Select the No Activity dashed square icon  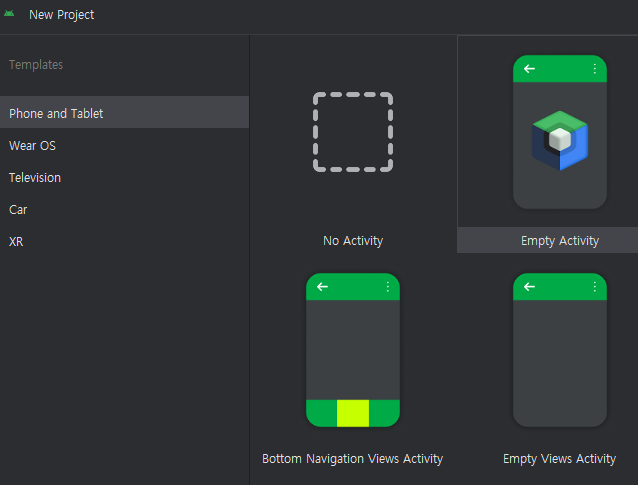(x=353, y=132)
